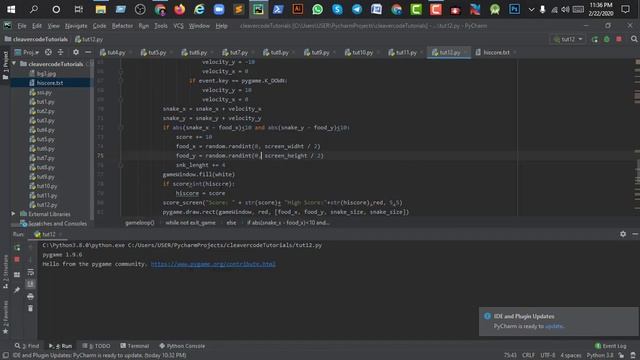
Task: Click the fold marker next to line 72
Action: [121, 127]
